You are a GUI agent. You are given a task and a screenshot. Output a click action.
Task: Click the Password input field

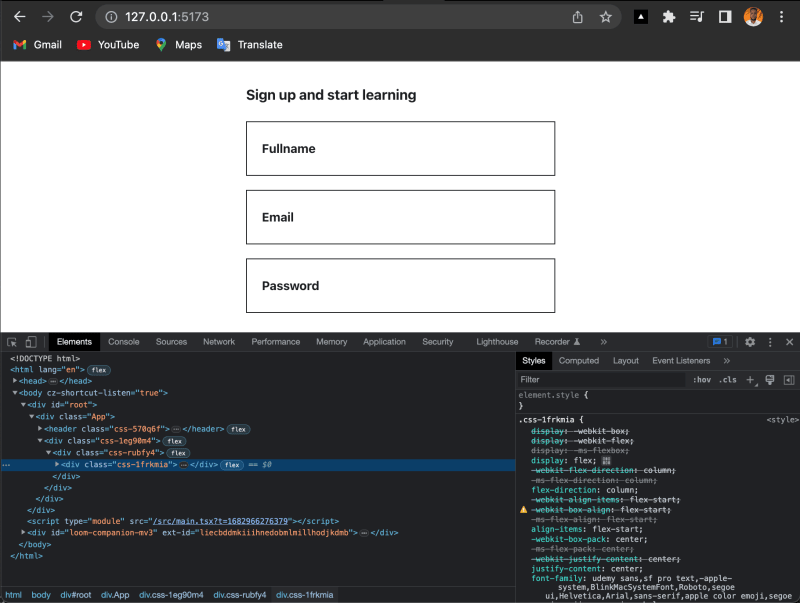pos(401,286)
